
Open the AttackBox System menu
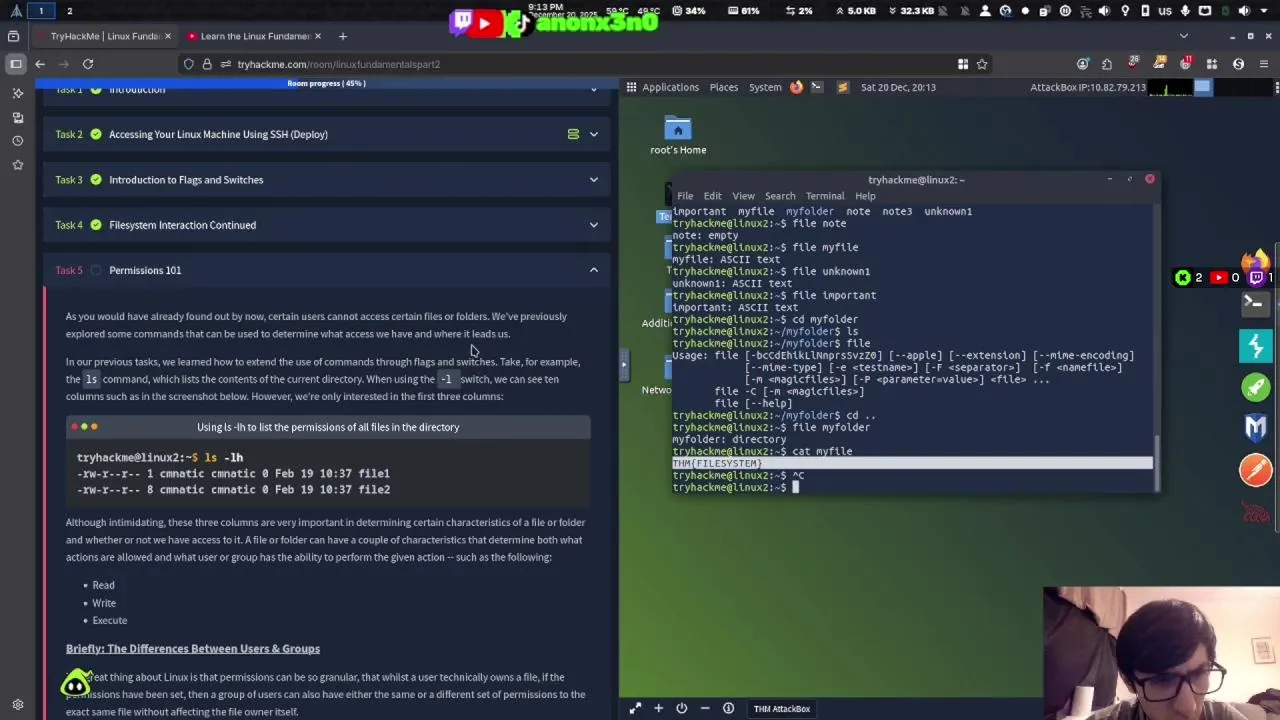coord(765,87)
